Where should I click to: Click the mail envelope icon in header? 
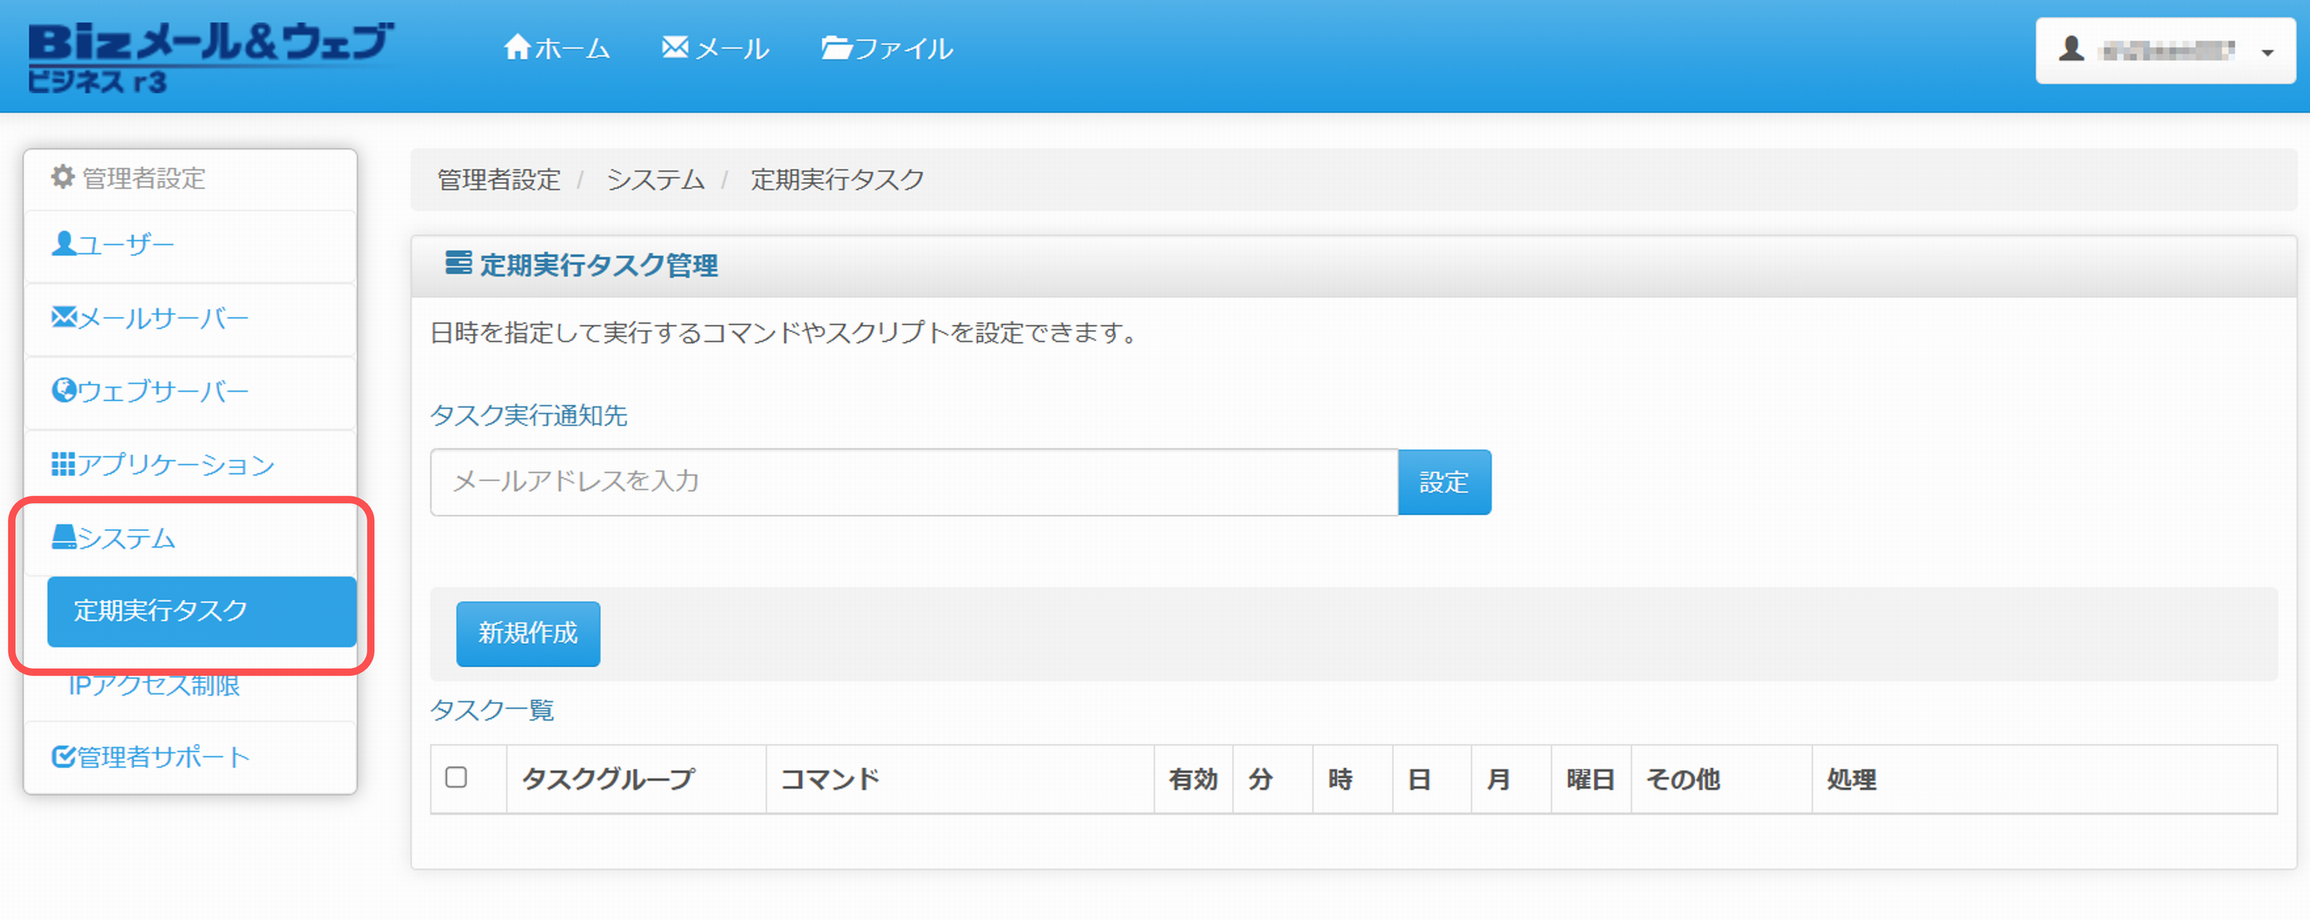pos(675,47)
